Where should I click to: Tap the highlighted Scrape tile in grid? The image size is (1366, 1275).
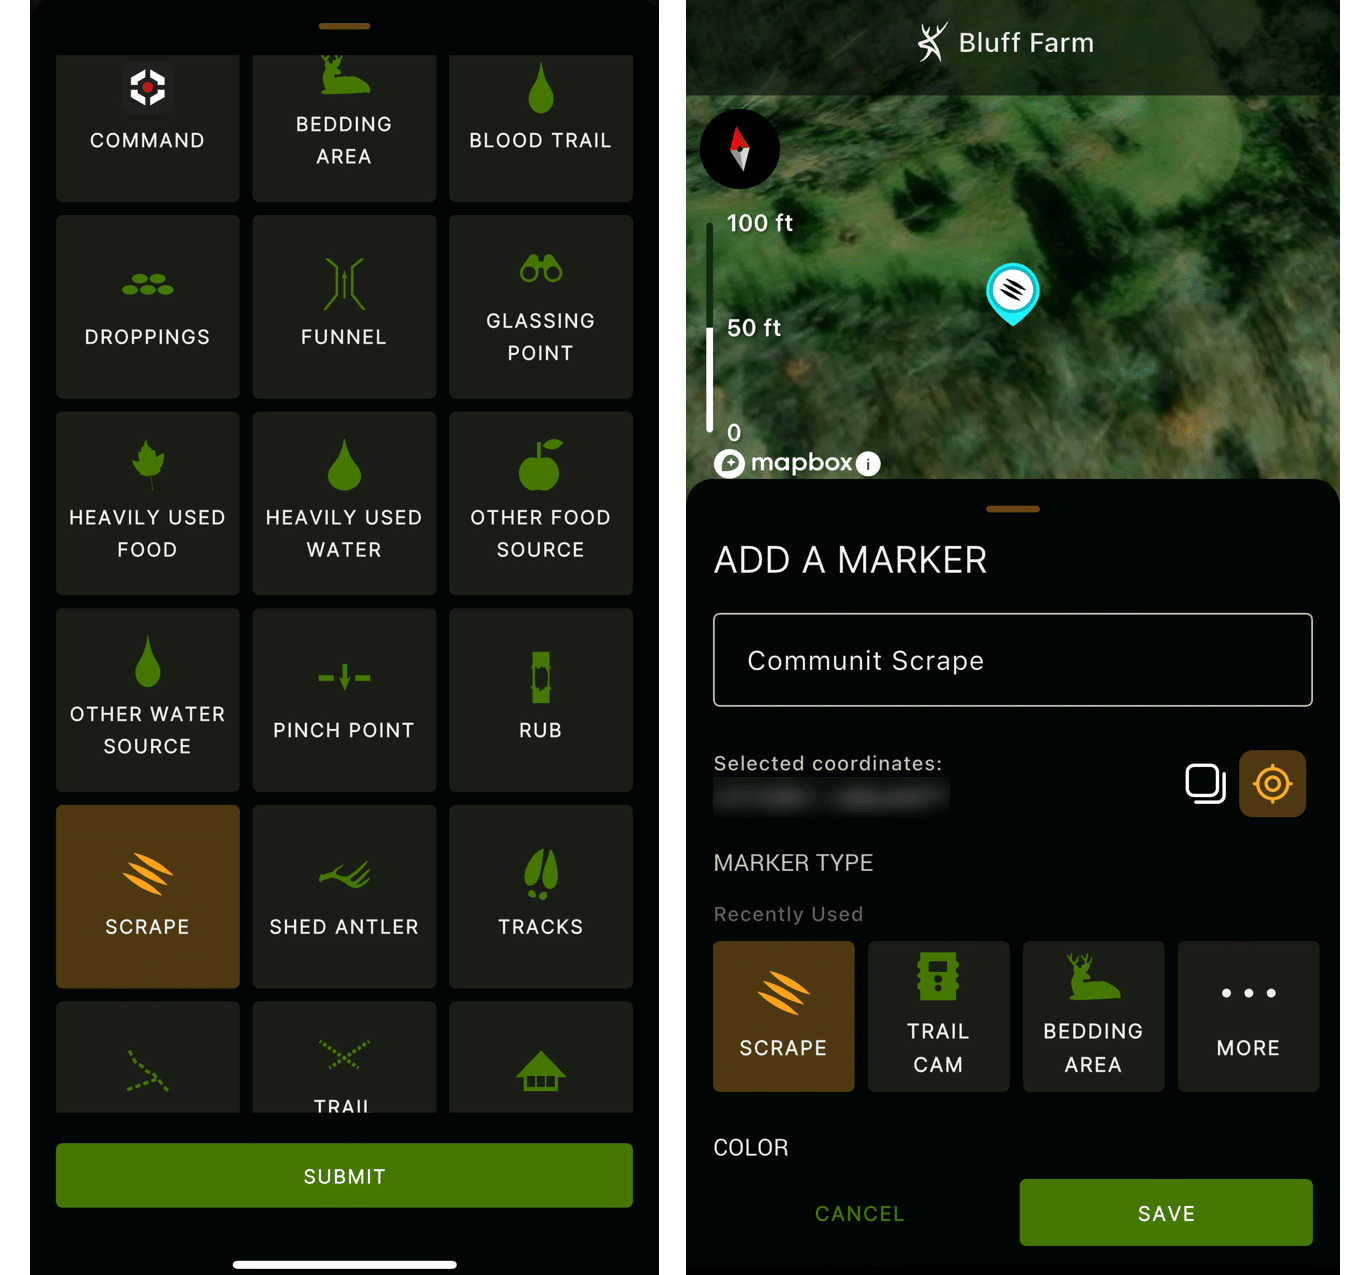[x=147, y=897]
